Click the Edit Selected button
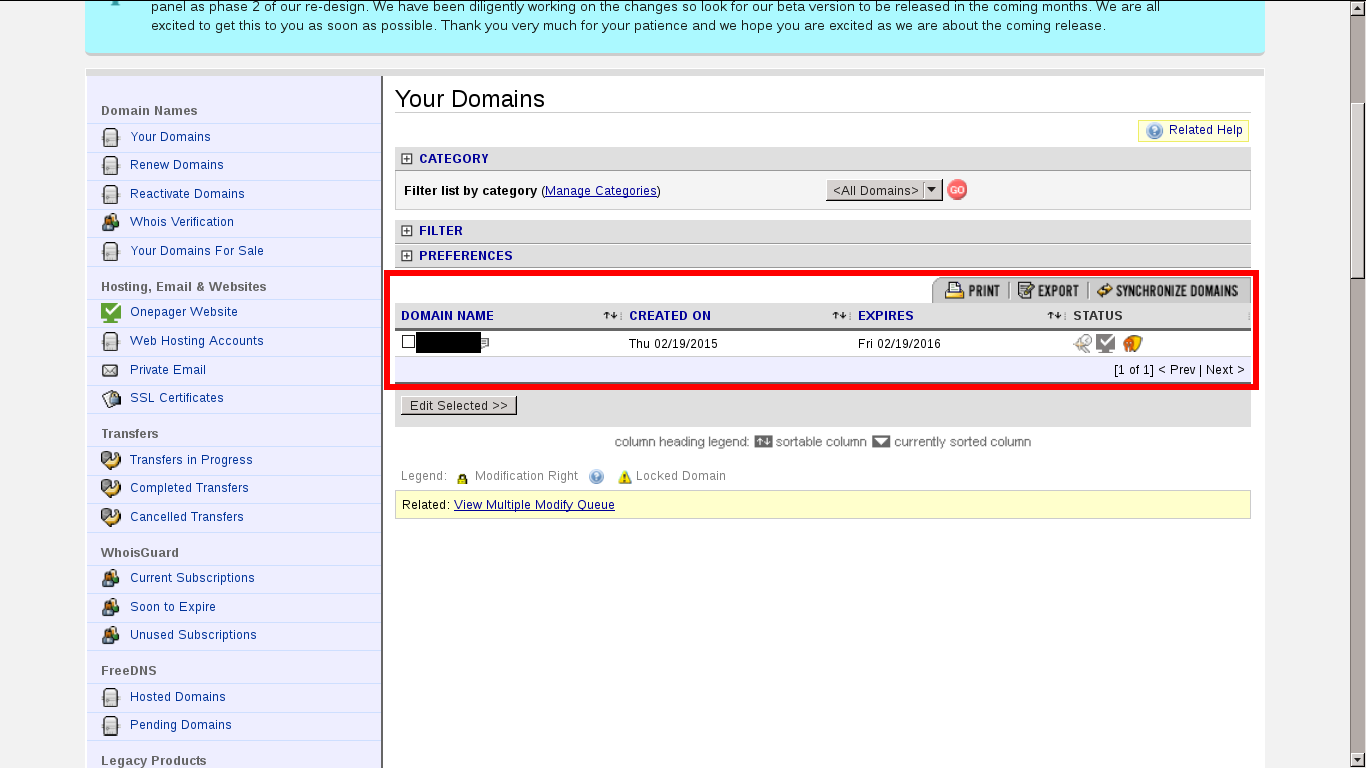The width and height of the screenshot is (1366, 768). click(x=458, y=406)
